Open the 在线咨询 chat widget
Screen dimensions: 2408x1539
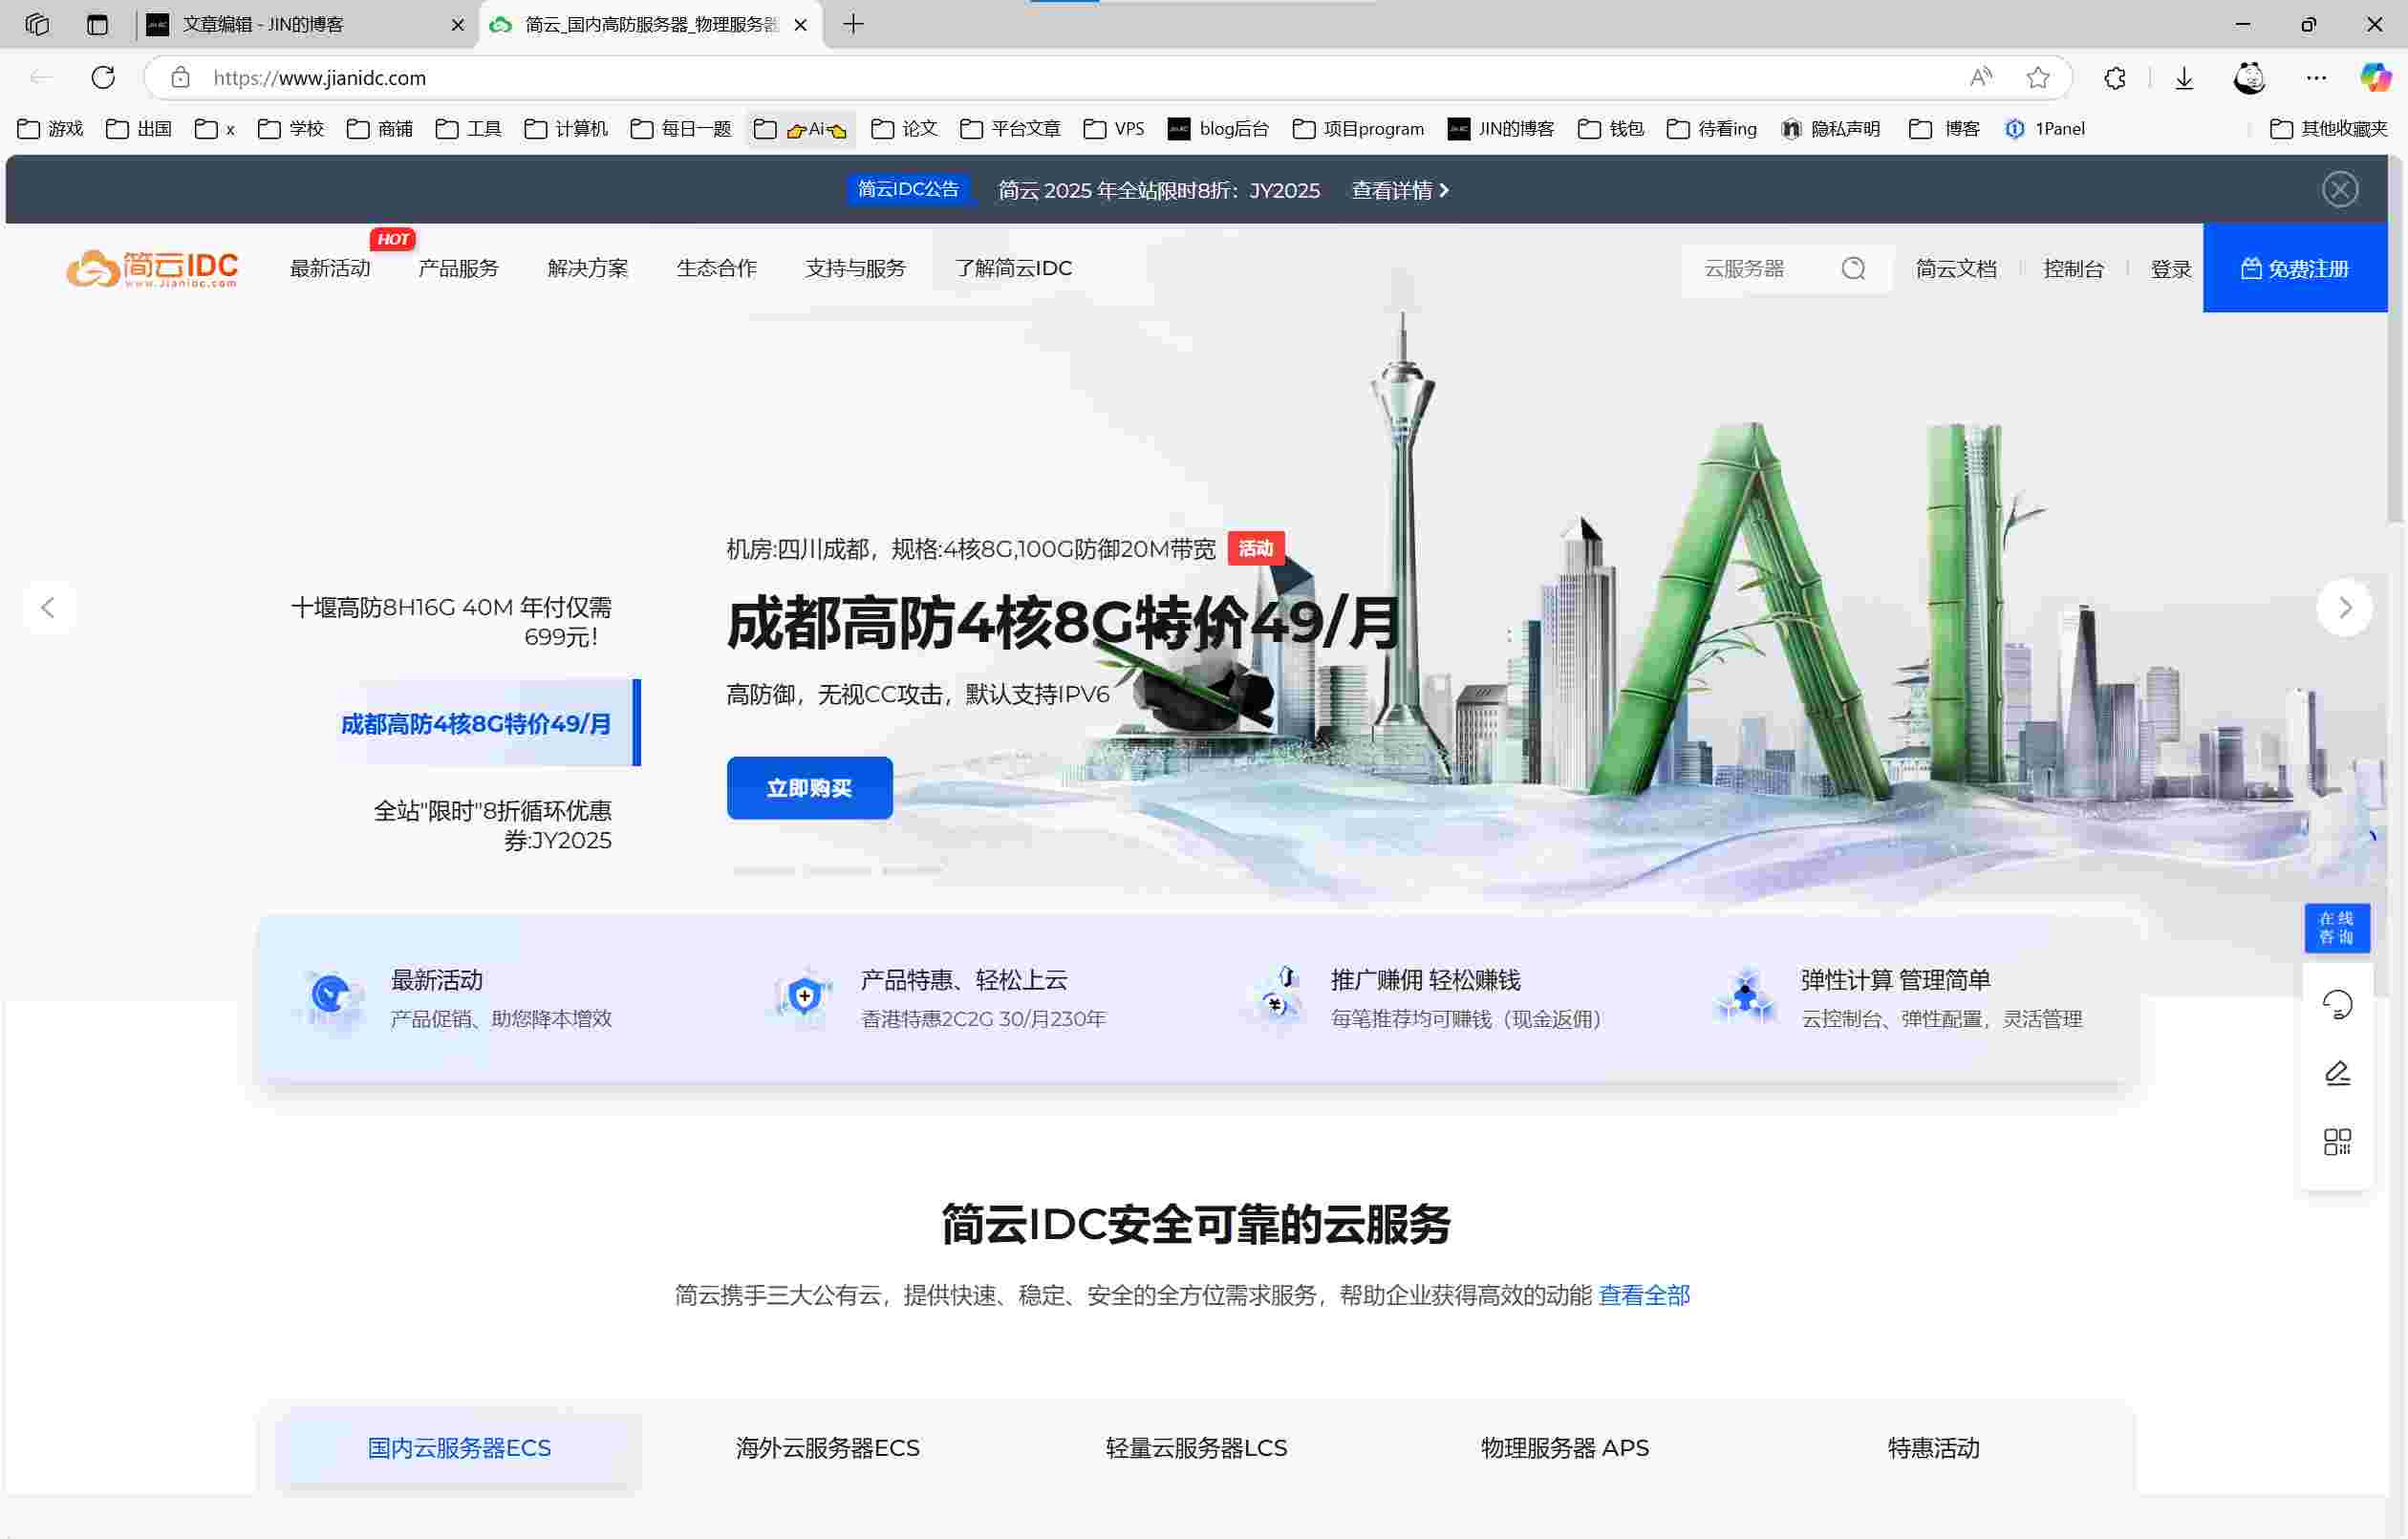2336,928
